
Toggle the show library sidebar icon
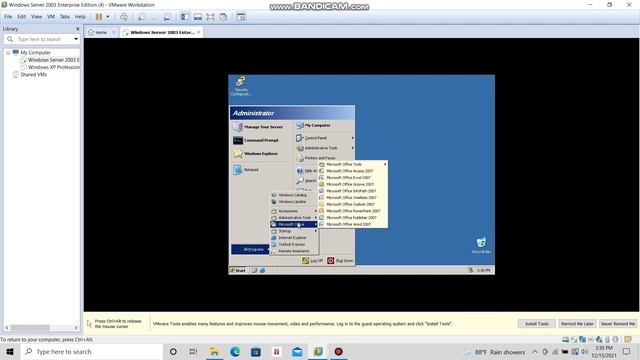point(185,17)
